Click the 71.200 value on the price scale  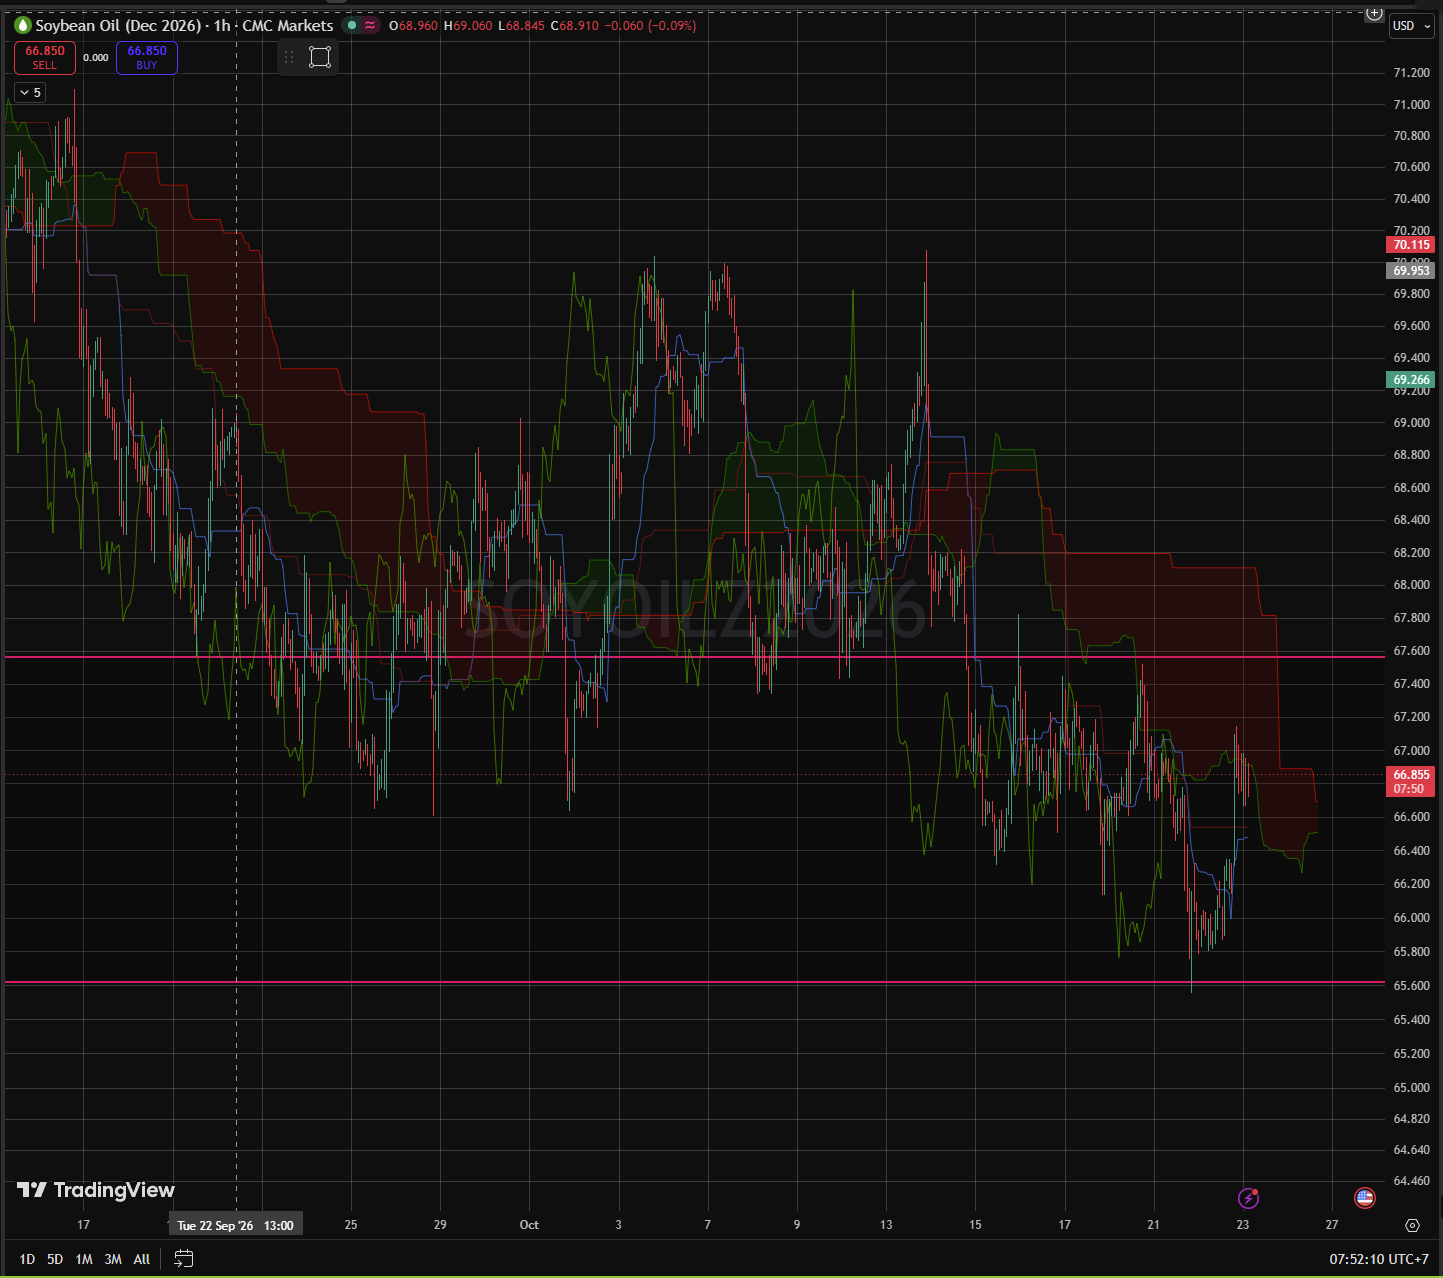(x=1411, y=73)
